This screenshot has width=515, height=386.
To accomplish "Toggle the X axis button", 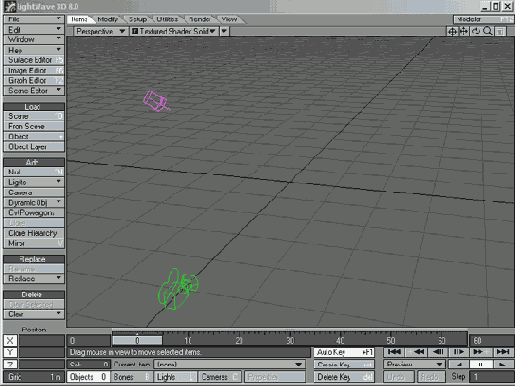I will [10, 341].
